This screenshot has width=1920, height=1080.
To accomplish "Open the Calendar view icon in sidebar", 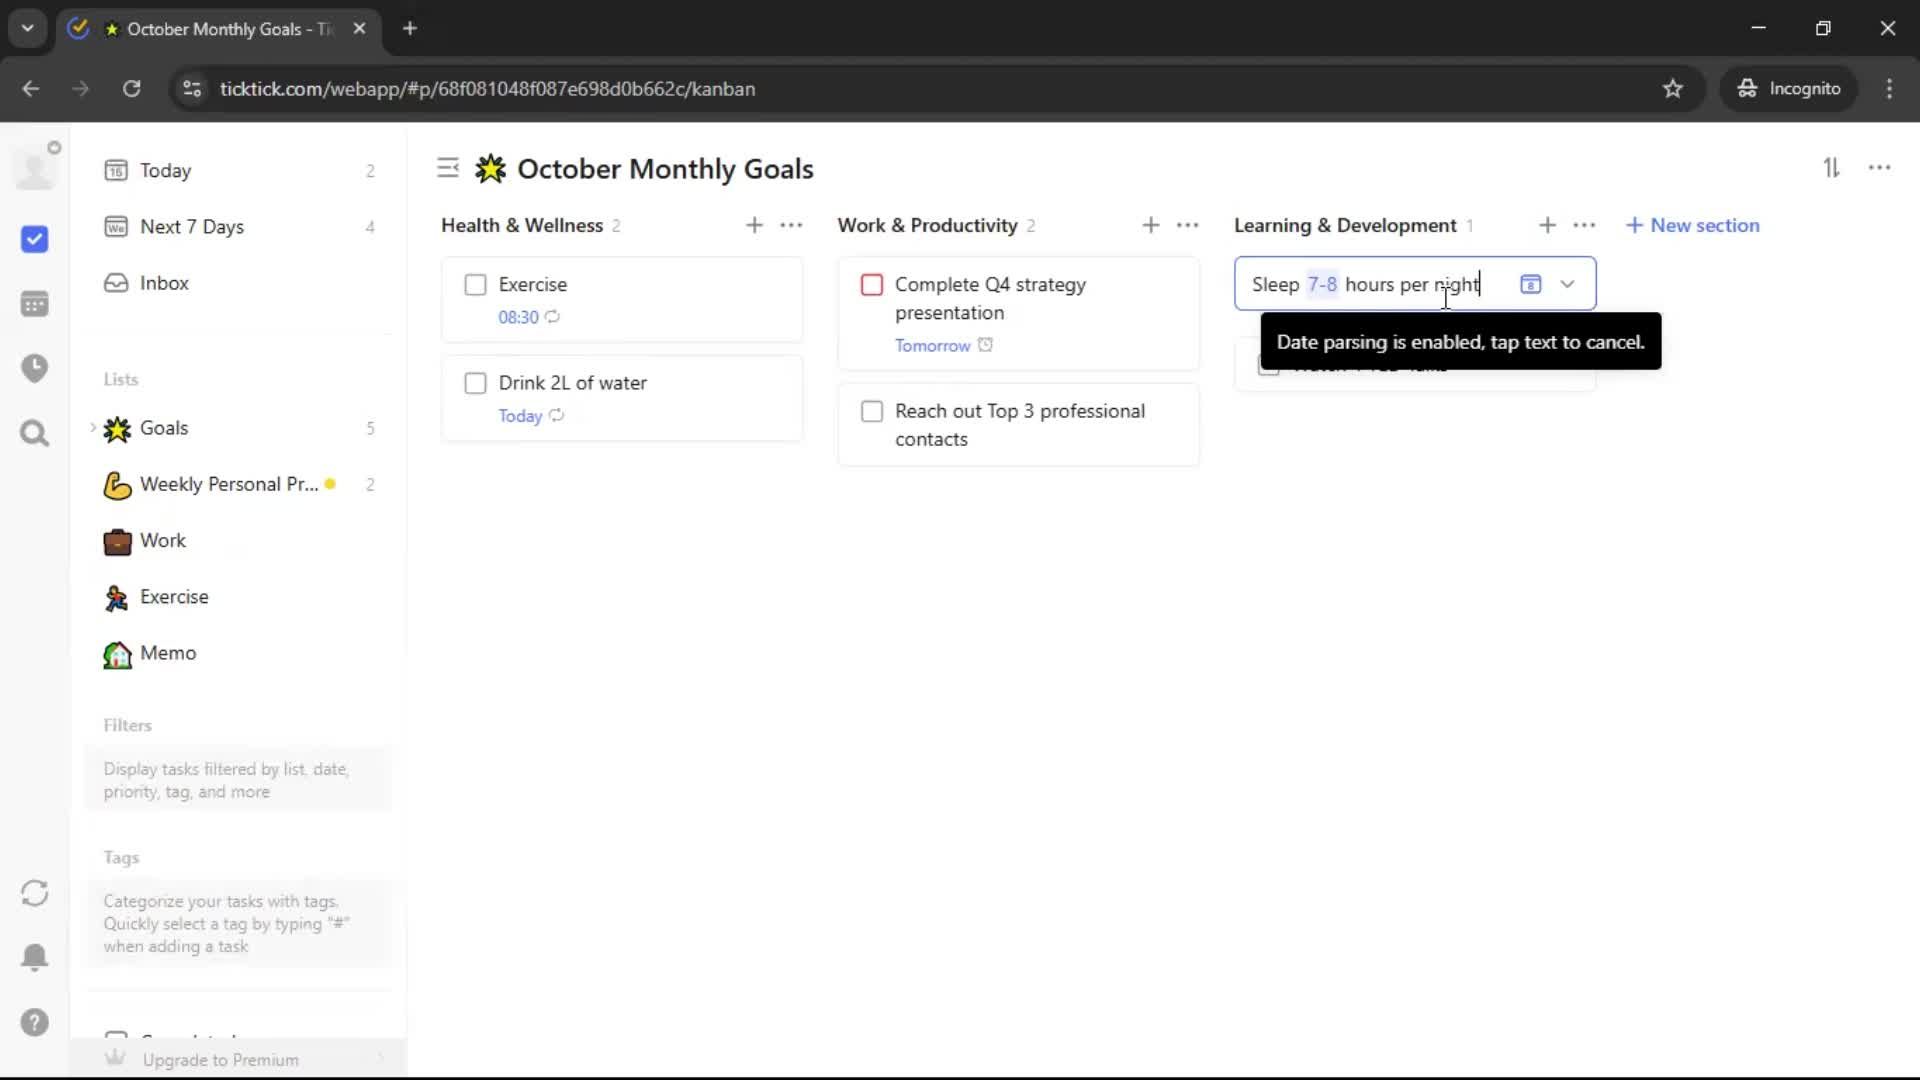I will pyautogui.click(x=34, y=304).
